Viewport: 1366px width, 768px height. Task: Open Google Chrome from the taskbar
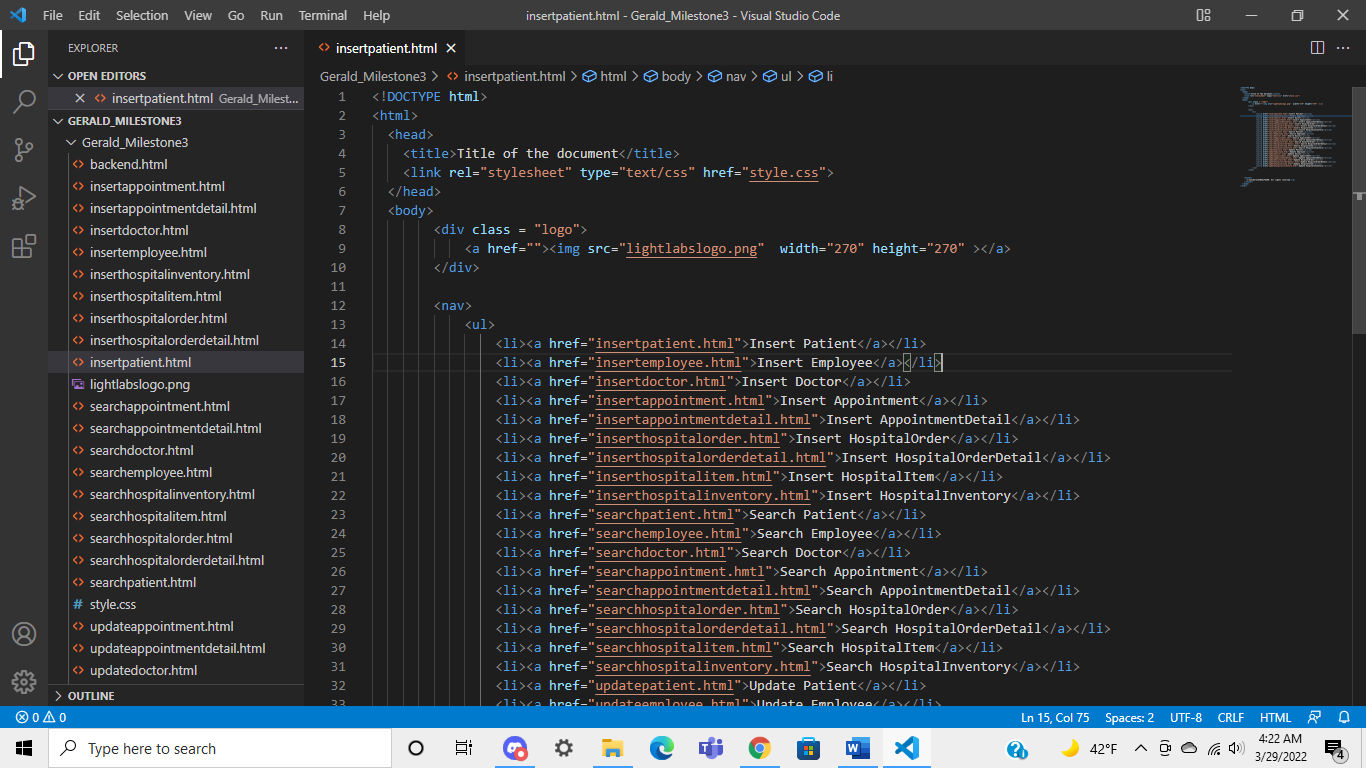coord(759,747)
